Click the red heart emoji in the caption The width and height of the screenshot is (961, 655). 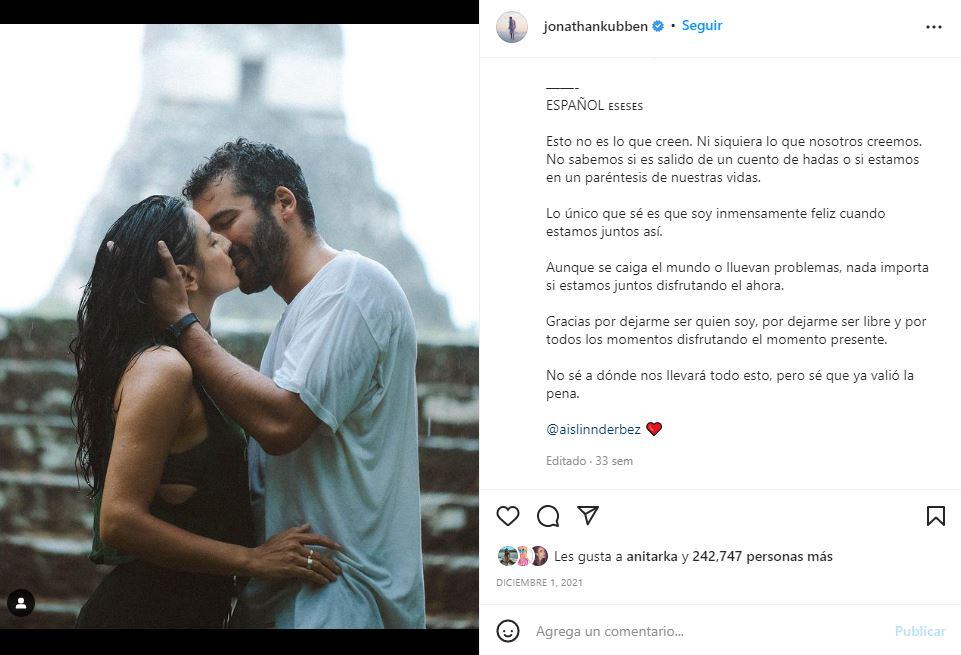pyautogui.click(x=654, y=429)
